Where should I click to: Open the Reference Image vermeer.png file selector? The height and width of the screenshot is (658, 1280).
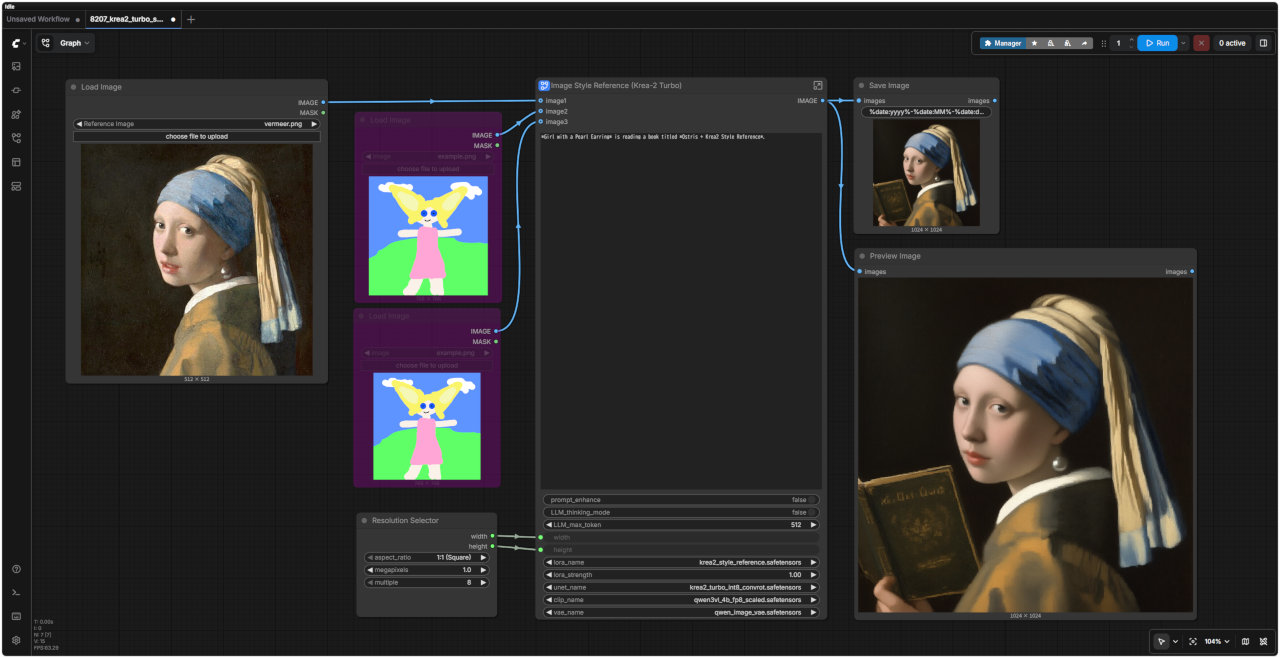point(197,124)
